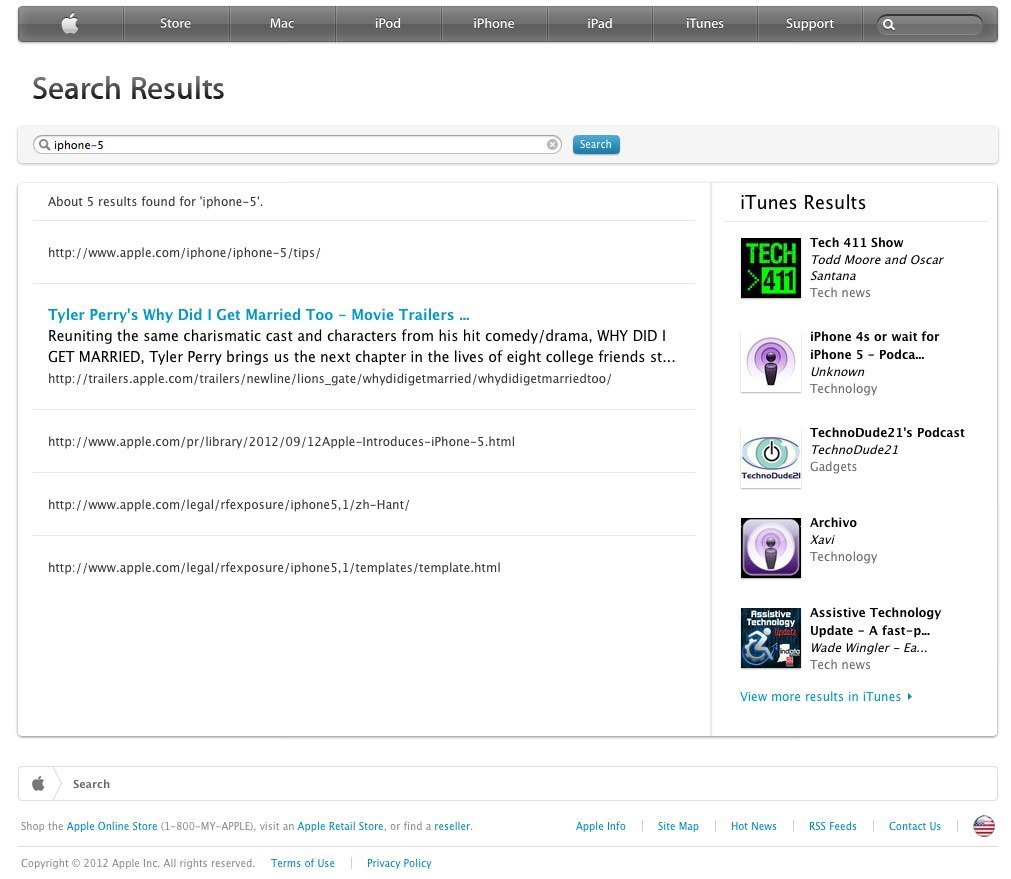Click the US flag country selector icon
Viewport: 1011px width, 879px height.
(983, 826)
